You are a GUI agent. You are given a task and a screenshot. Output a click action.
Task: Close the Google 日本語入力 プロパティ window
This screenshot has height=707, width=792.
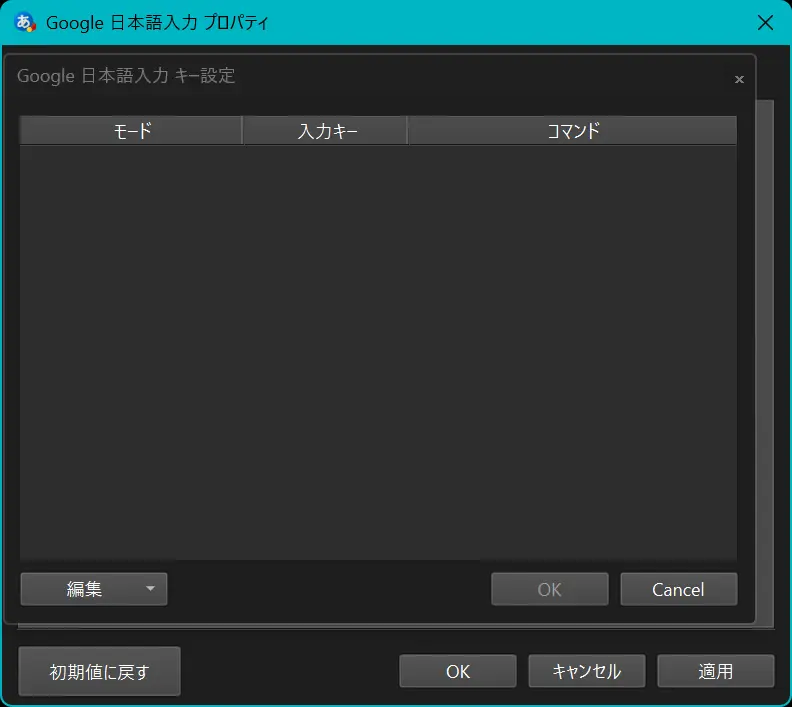click(765, 22)
